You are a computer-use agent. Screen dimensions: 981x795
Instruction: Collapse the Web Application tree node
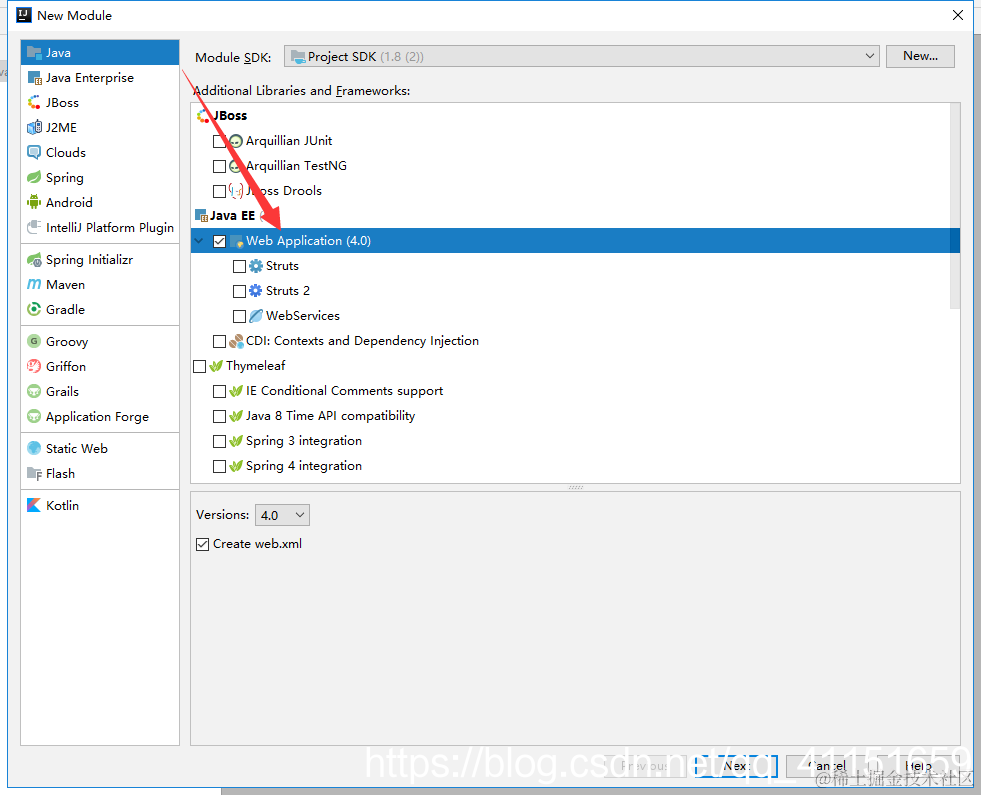[199, 241]
